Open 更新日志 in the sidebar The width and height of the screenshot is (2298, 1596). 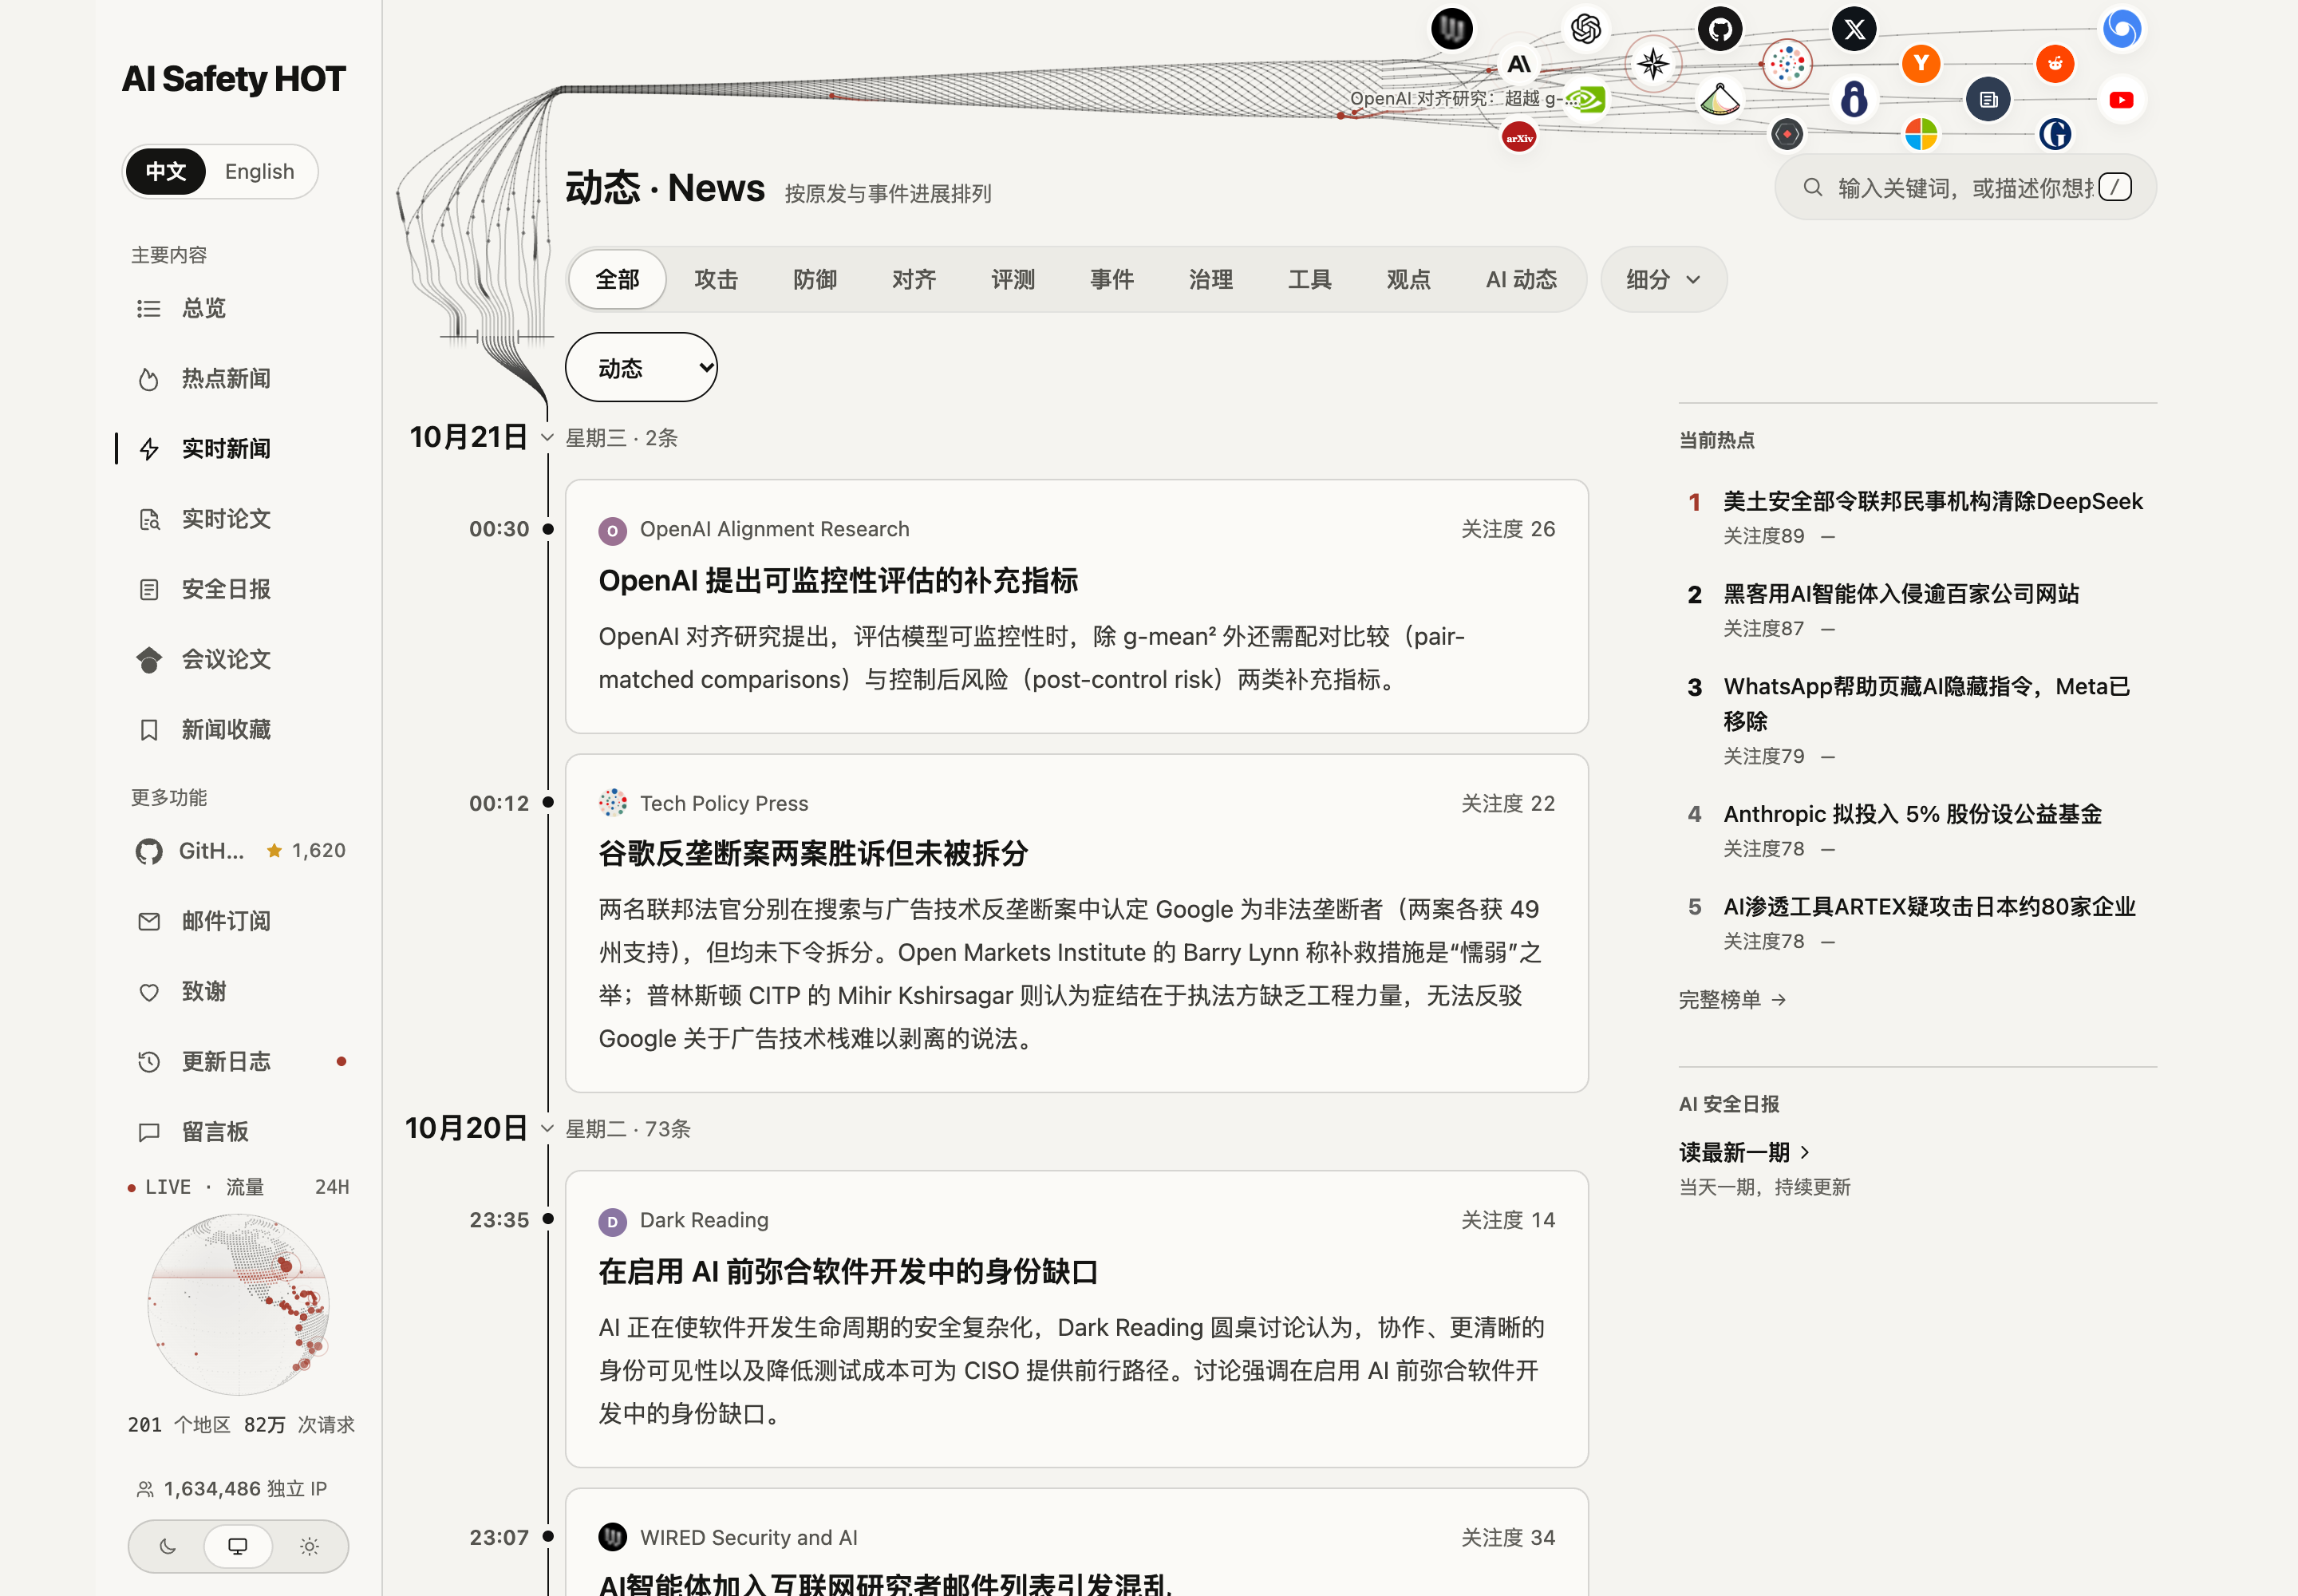point(238,1061)
